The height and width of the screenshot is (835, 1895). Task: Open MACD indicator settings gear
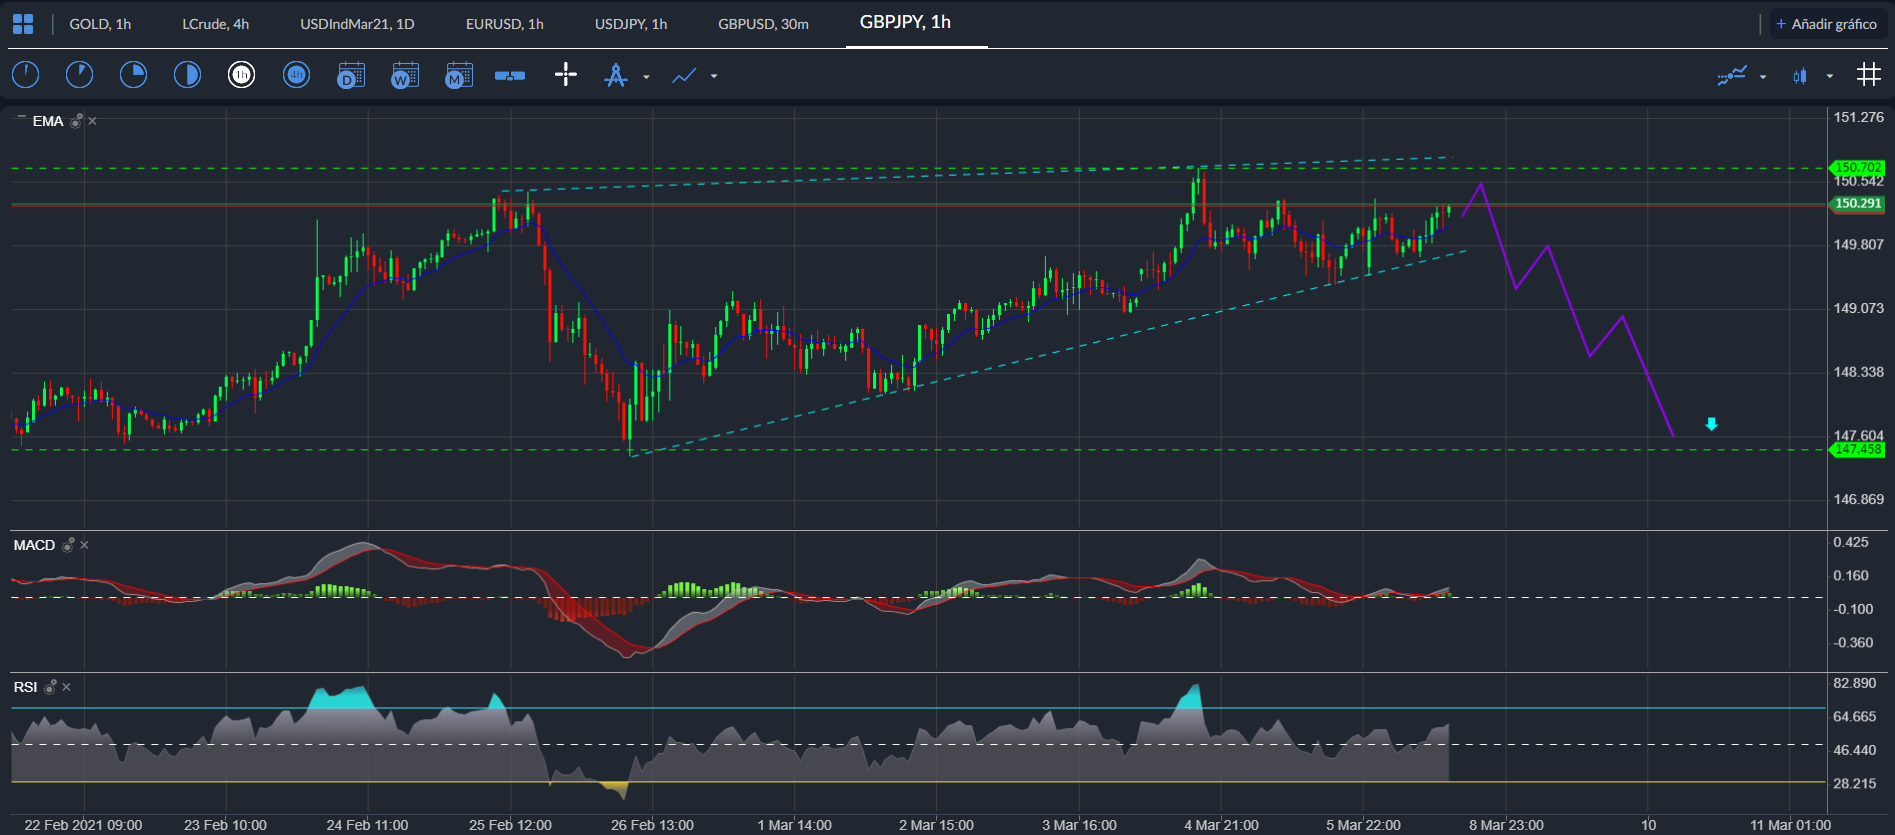tap(68, 545)
